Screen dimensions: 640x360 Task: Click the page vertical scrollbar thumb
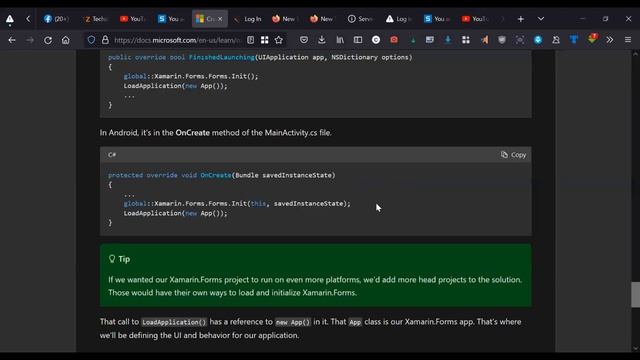(635, 294)
